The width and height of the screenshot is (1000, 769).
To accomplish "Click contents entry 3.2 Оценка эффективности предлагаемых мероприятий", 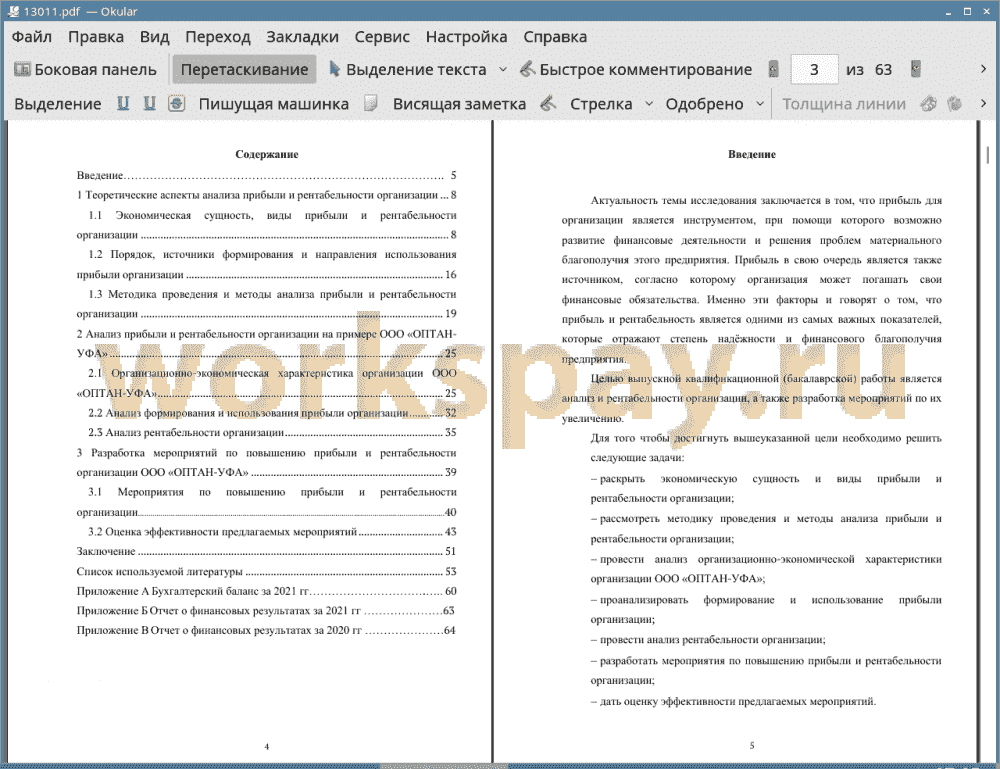I will tap(272, 532).
